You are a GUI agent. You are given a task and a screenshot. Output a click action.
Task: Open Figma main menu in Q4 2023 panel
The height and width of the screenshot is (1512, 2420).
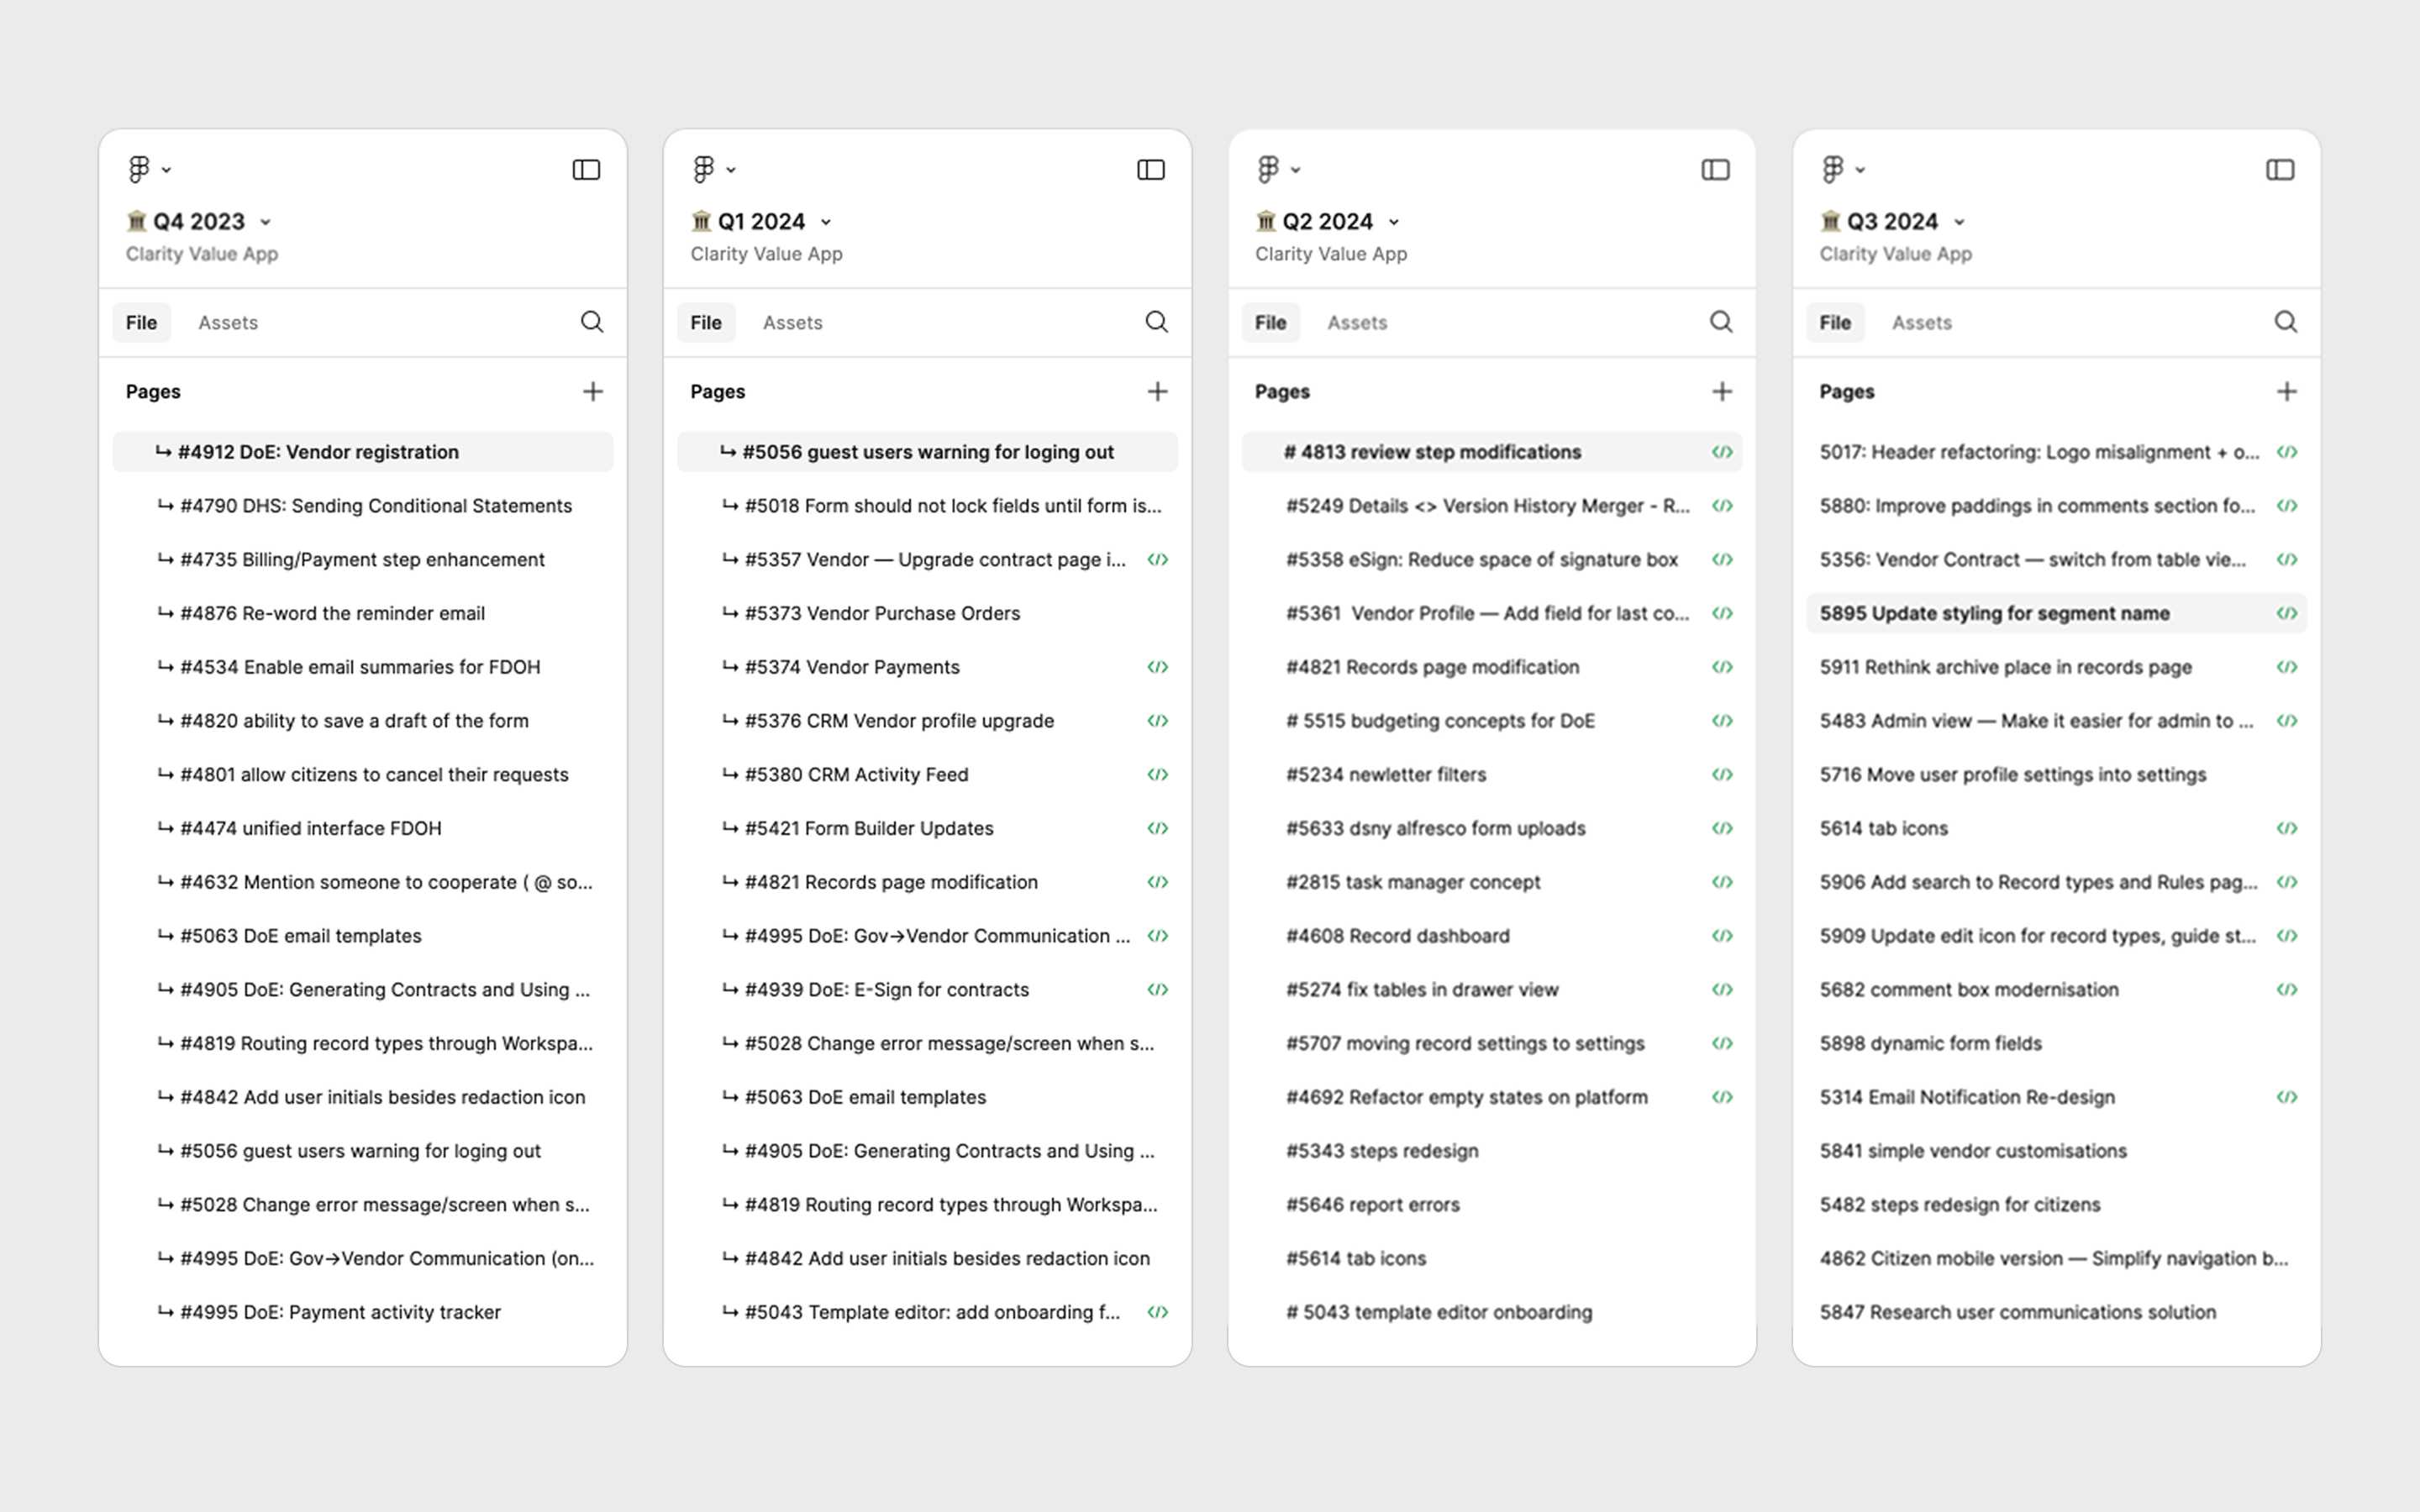point(148,169)
